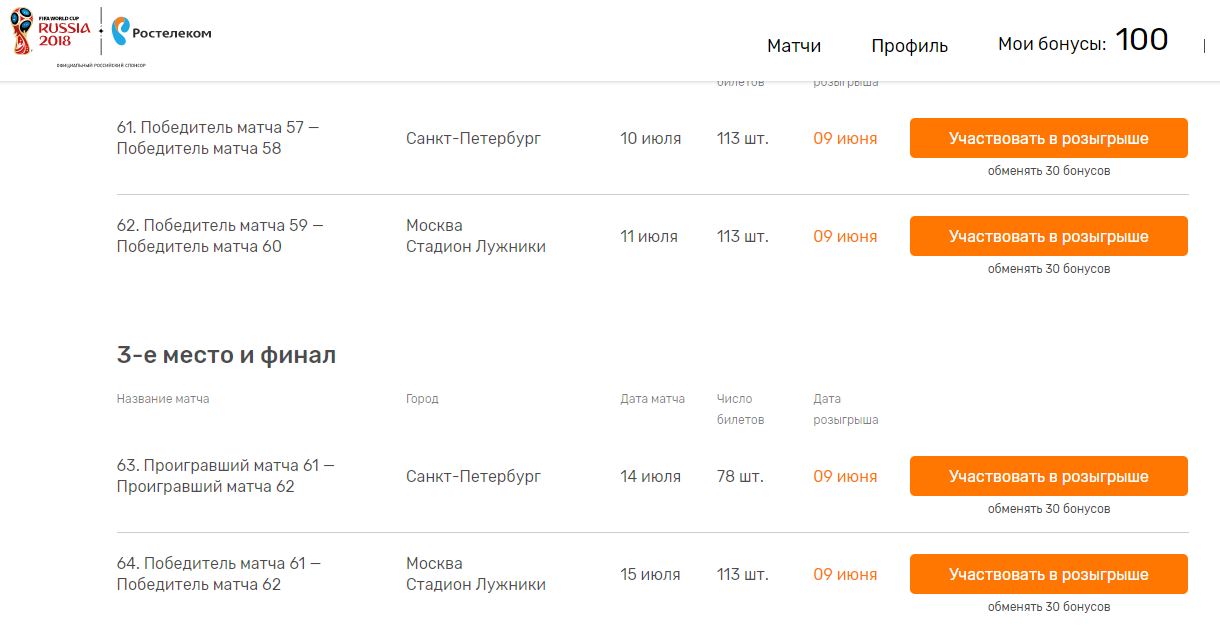The height and width of the screenshot is (626, 1220).
Task: Join the draw for match 63 third-place game
Action: coord(1048,476)
